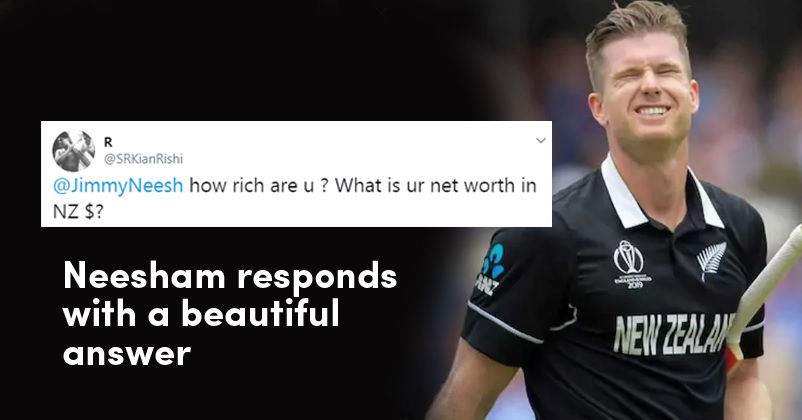
Task: Click the NEW ZEALAND lettering on shirt
Action: [673, 334]
